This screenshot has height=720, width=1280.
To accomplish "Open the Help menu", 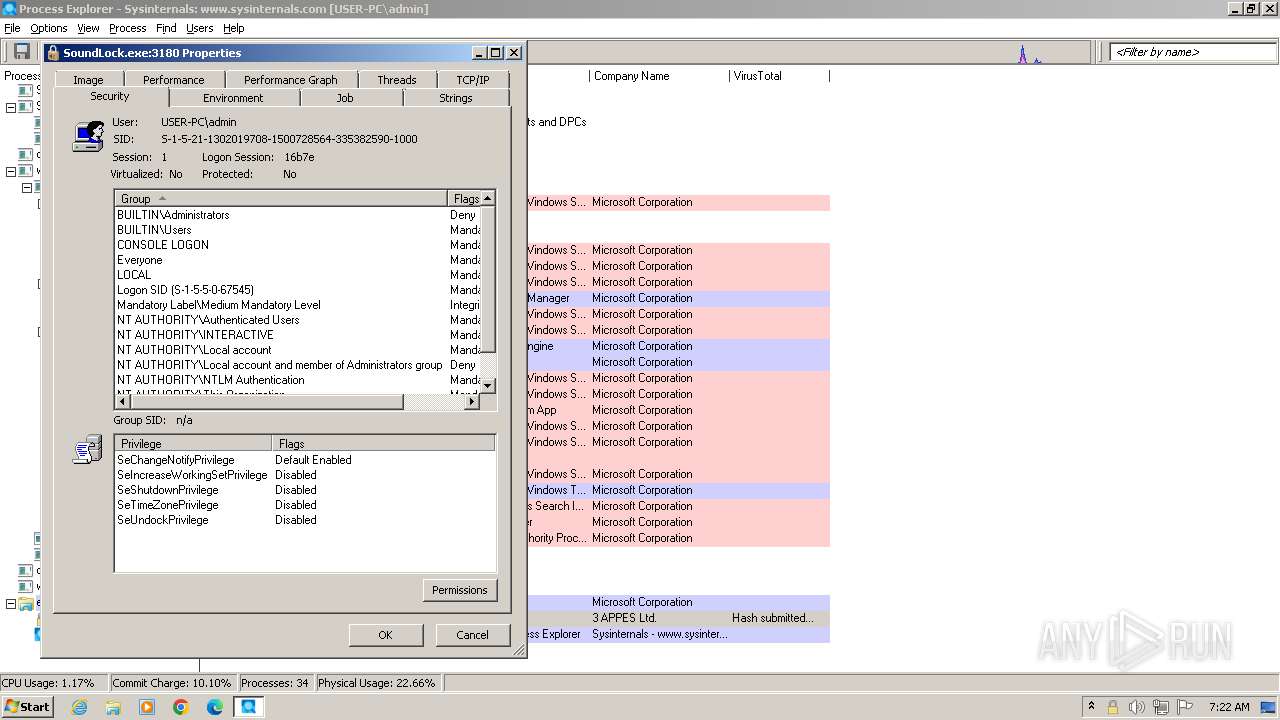I will tap(233, 28).
